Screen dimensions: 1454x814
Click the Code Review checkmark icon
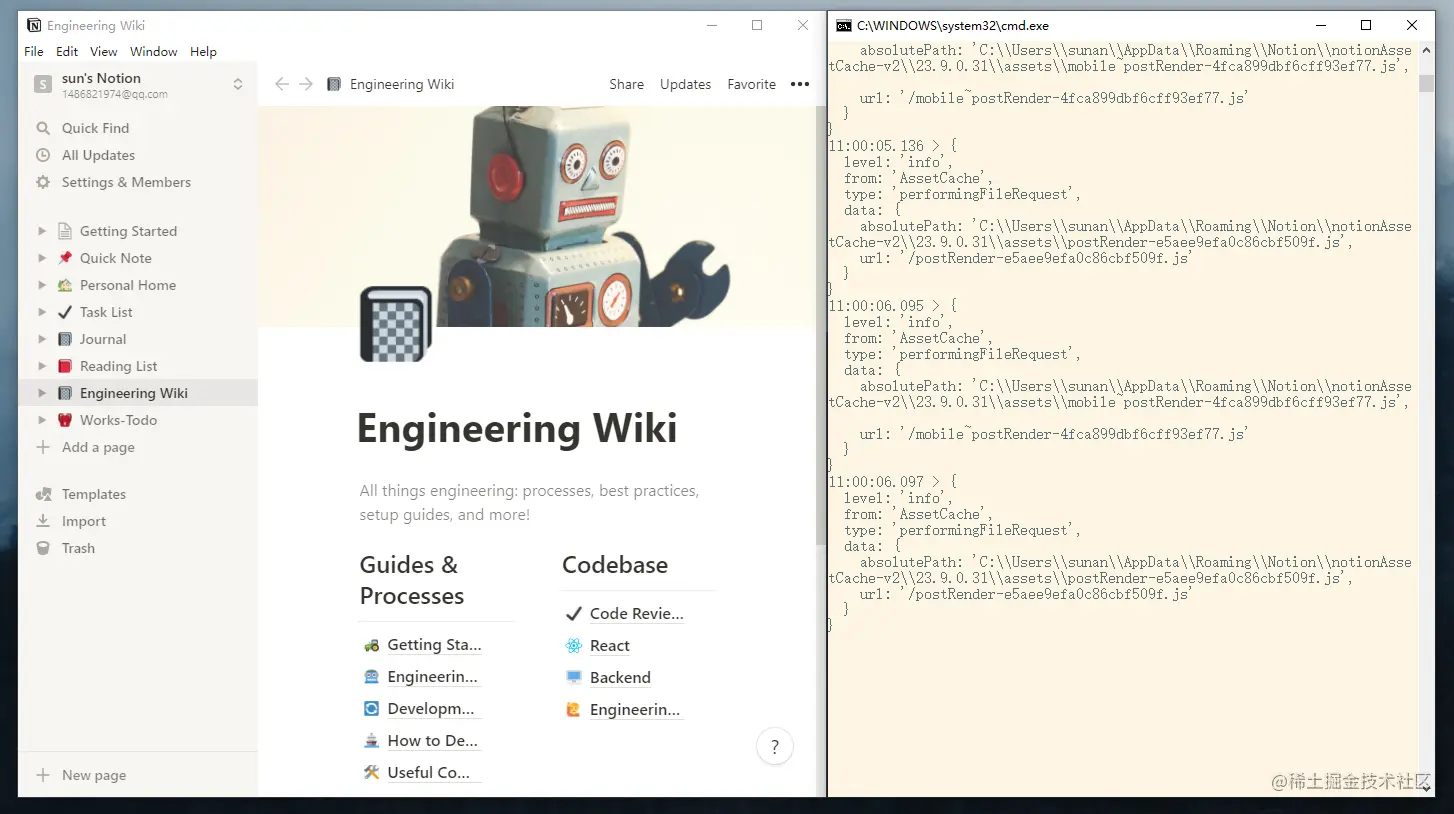point(573,614)
